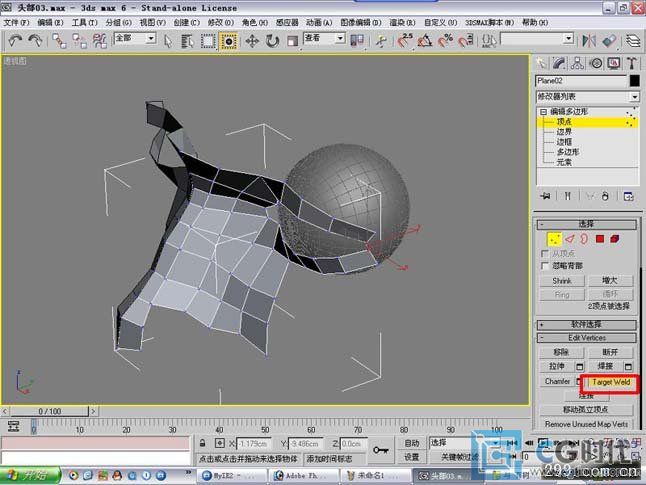
Task: Select the Element red cube level icon
Action: coord(615,239)
